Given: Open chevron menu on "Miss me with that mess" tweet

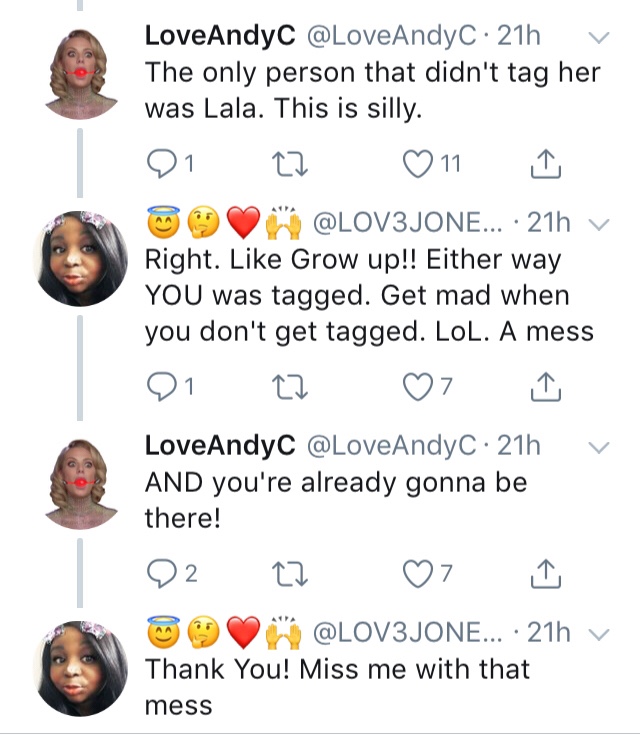Looking at the screenshot, I should (600, 633).
